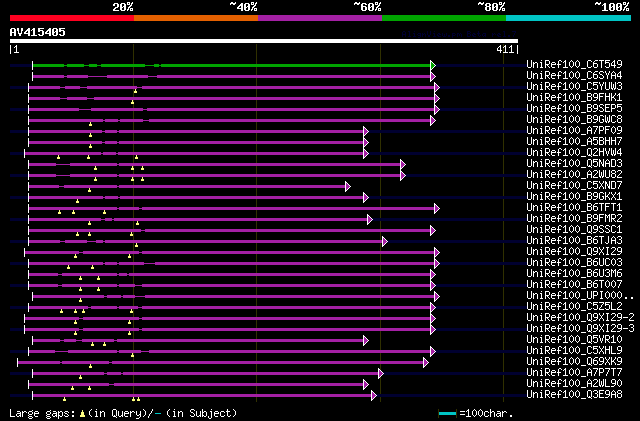Image resolution: width=640 pixels, height=421 pixels.
Task: Click the UniRef100_B9FHK1 label
Action: click(574, 98)
